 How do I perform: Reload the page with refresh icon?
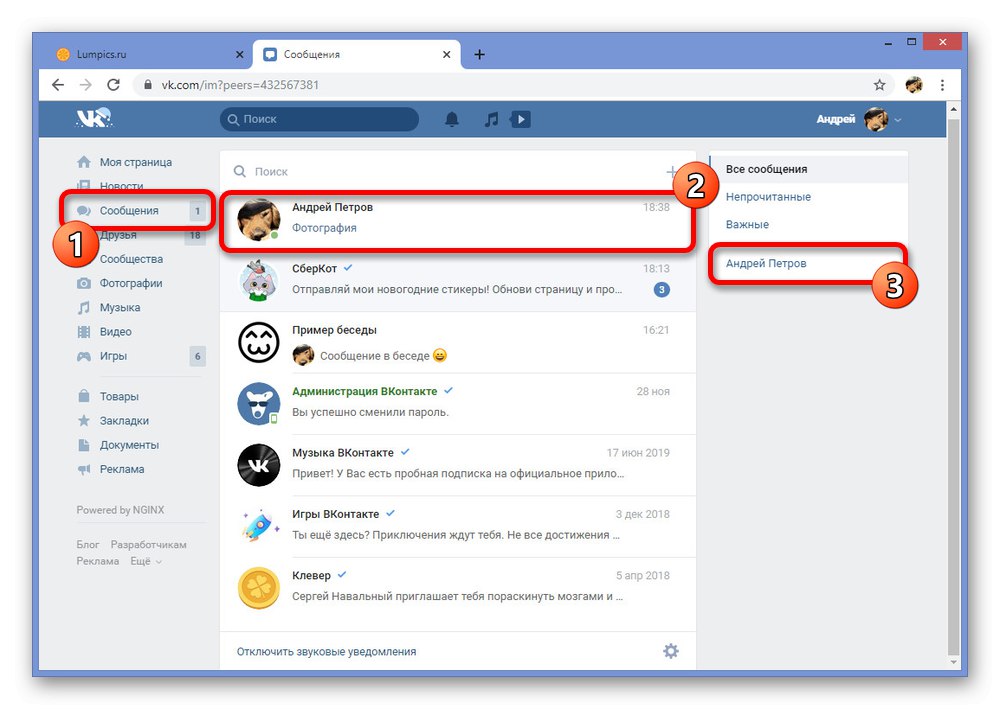tap(114, 85)
